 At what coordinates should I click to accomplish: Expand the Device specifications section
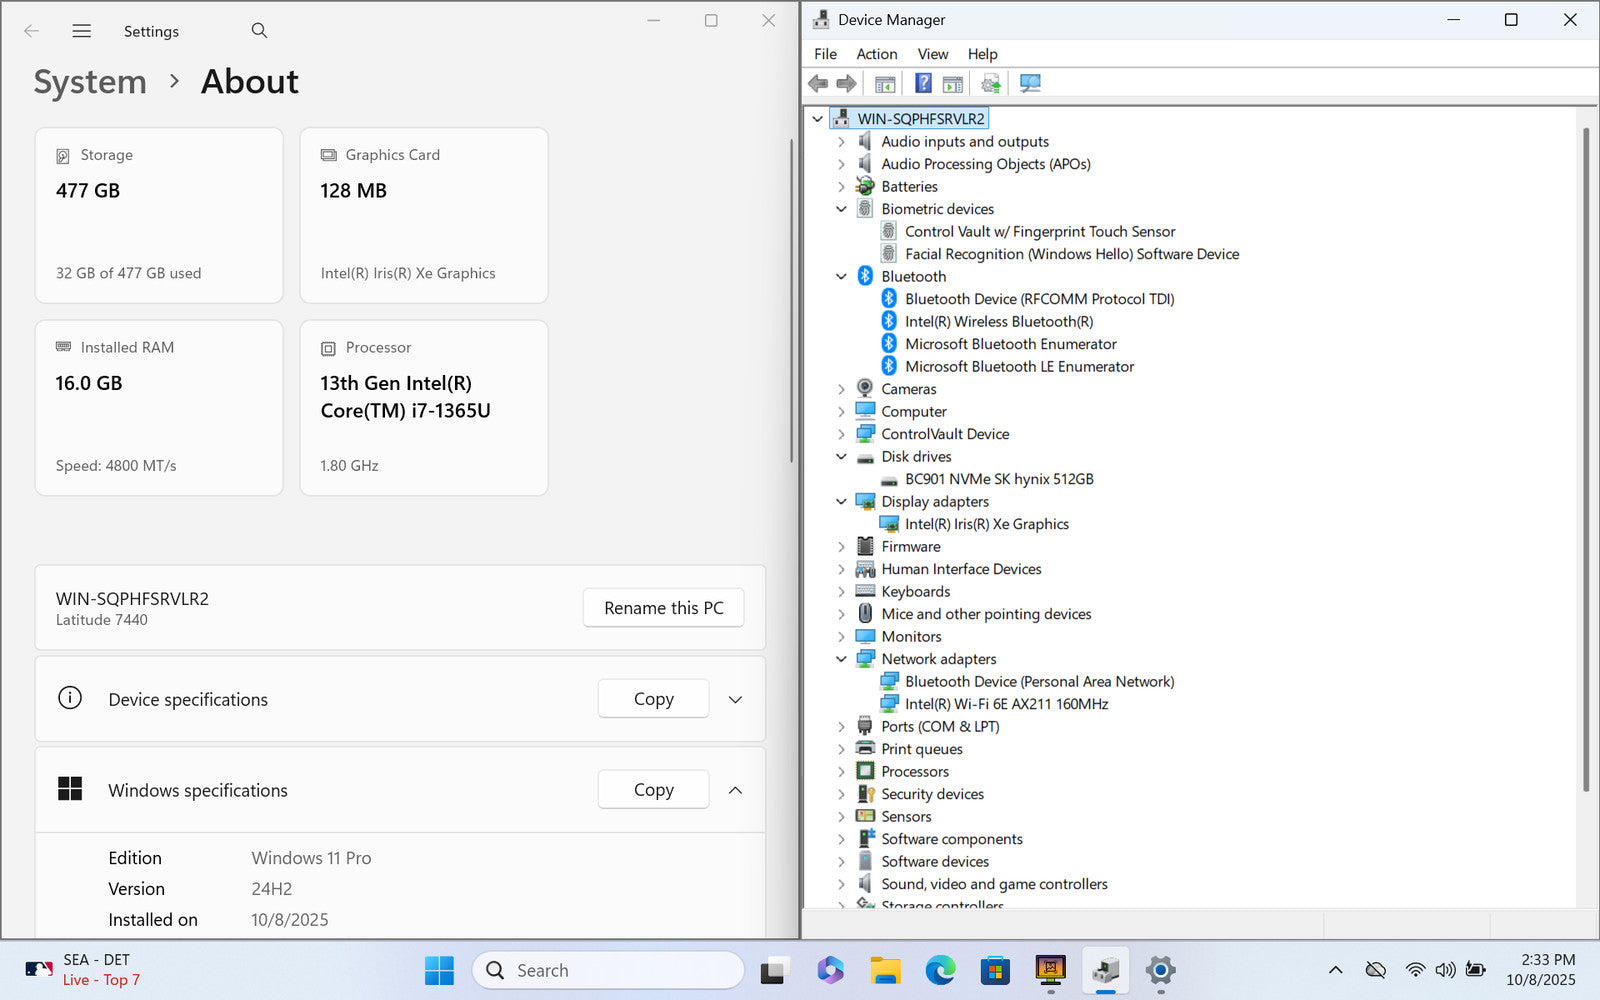click(735, 700)
